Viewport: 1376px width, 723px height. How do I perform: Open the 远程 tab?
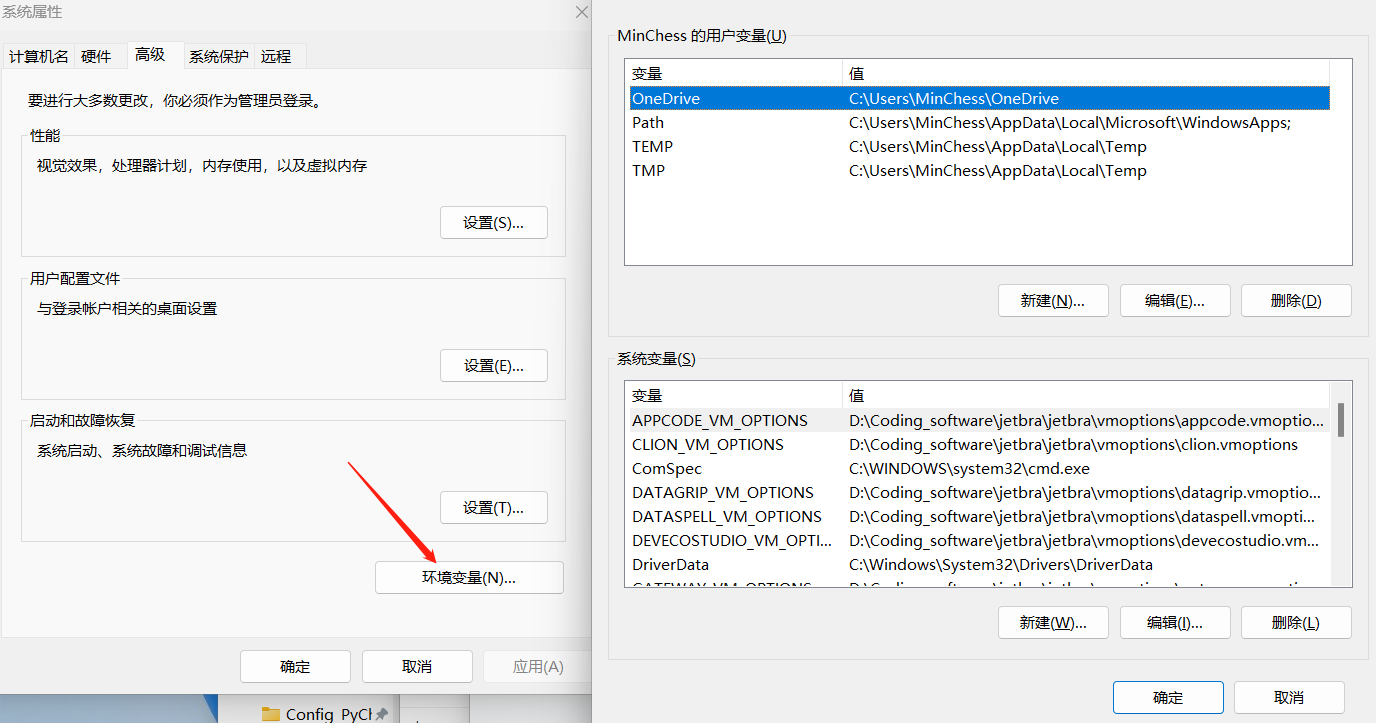tap(277, 56)
